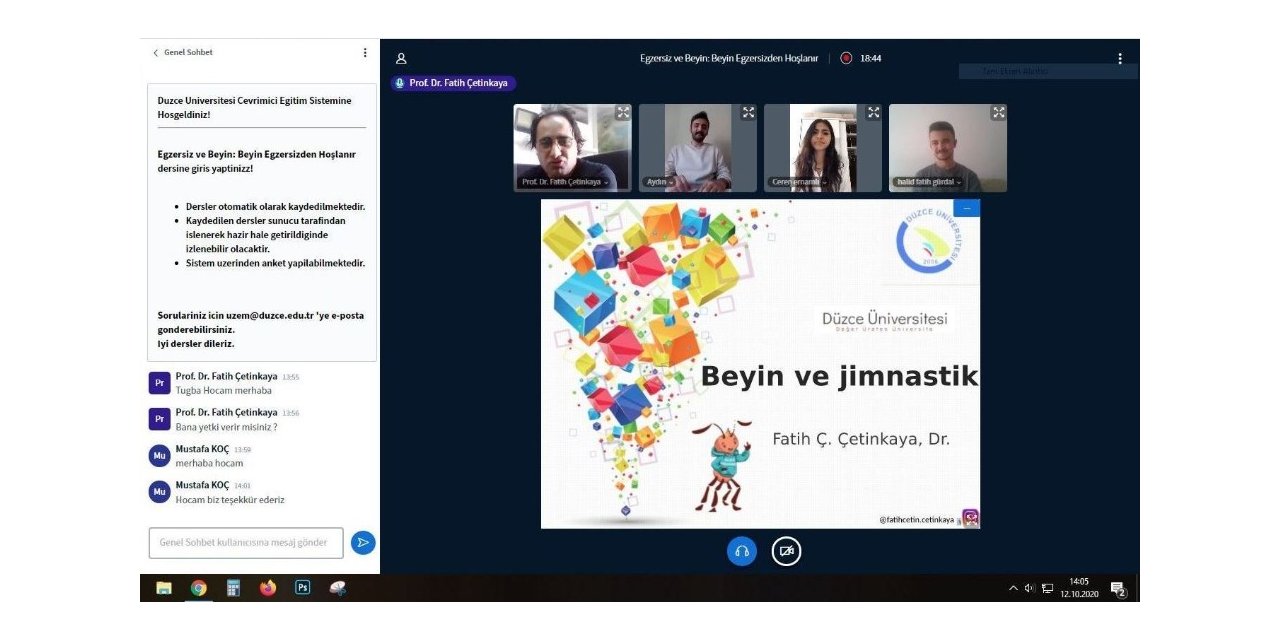
Task: Open the notification center icon
Action: (1119, 589)
